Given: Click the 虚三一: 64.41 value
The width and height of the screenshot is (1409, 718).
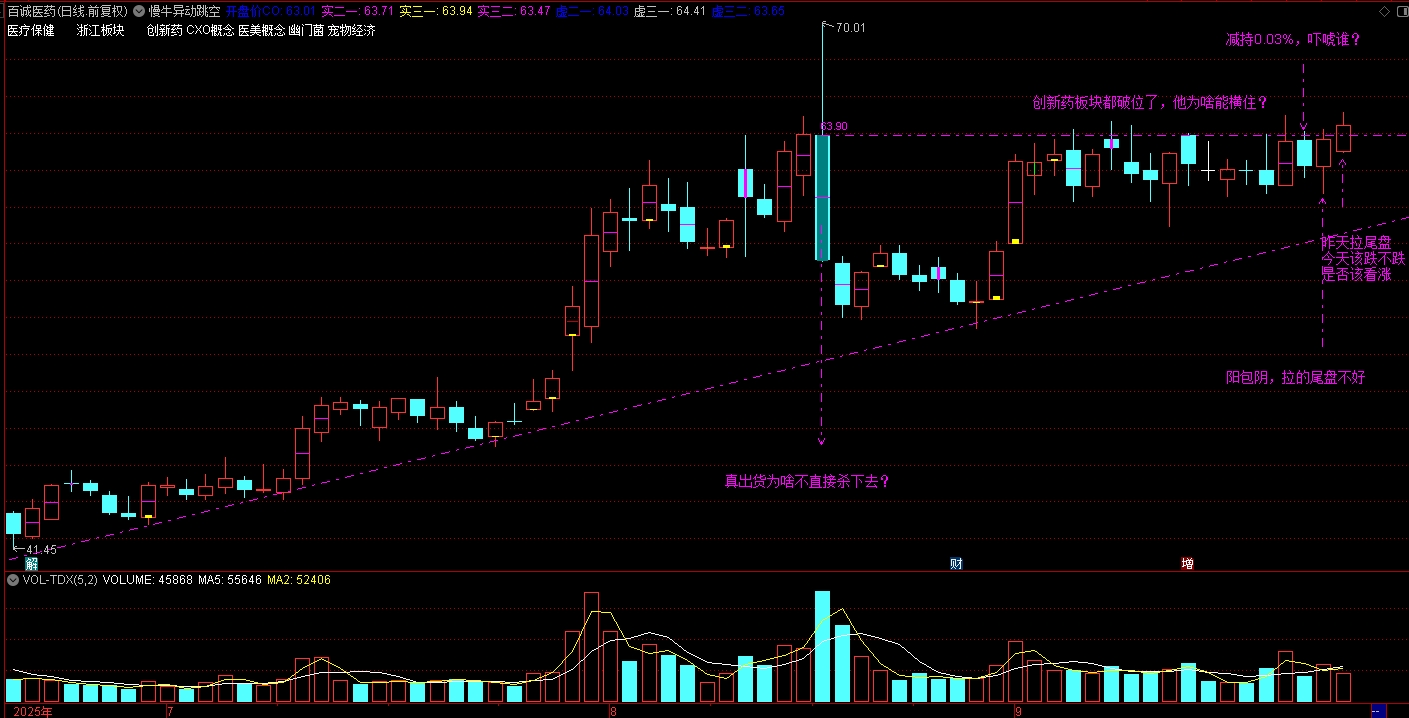Looking at the screenshot, I should point(670,11).
